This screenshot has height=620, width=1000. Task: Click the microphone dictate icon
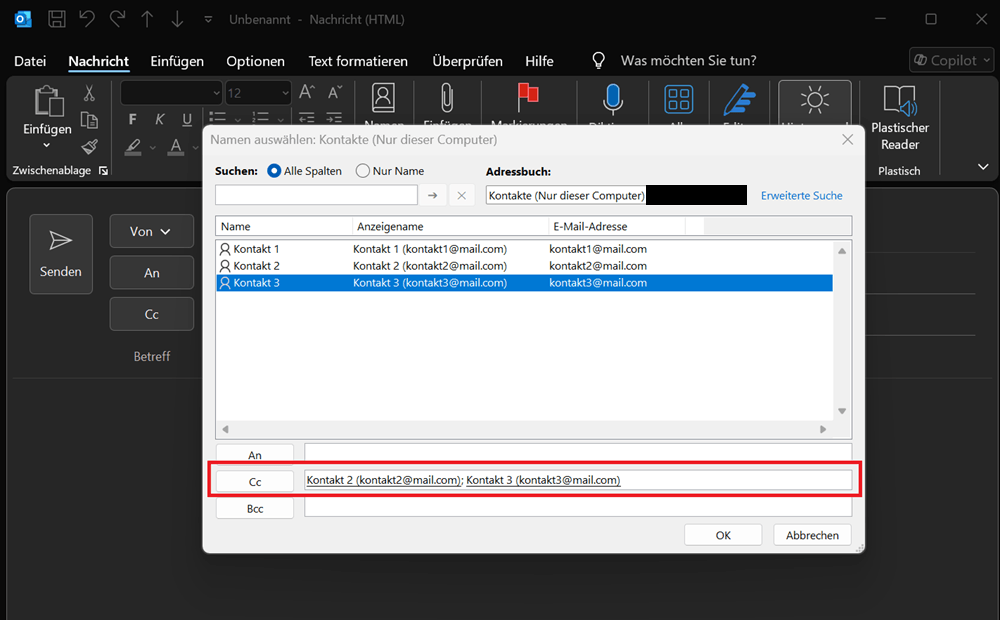point(612,99)
